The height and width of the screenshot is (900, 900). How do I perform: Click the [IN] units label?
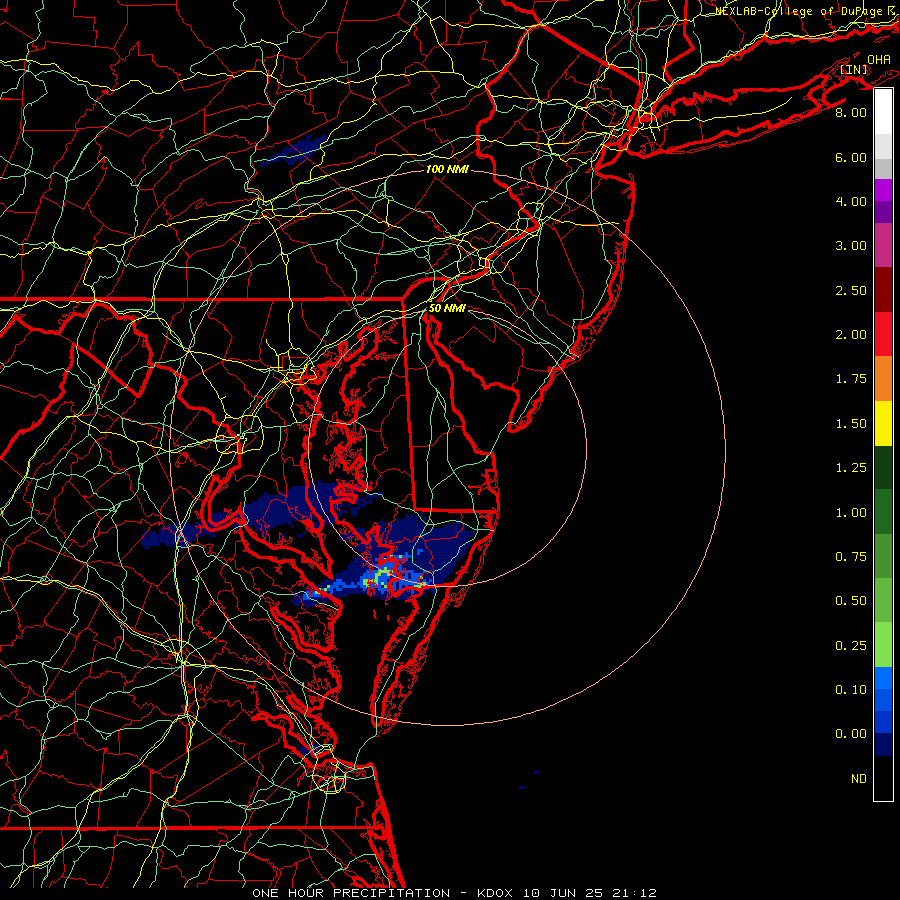click(x=854, y=70)
